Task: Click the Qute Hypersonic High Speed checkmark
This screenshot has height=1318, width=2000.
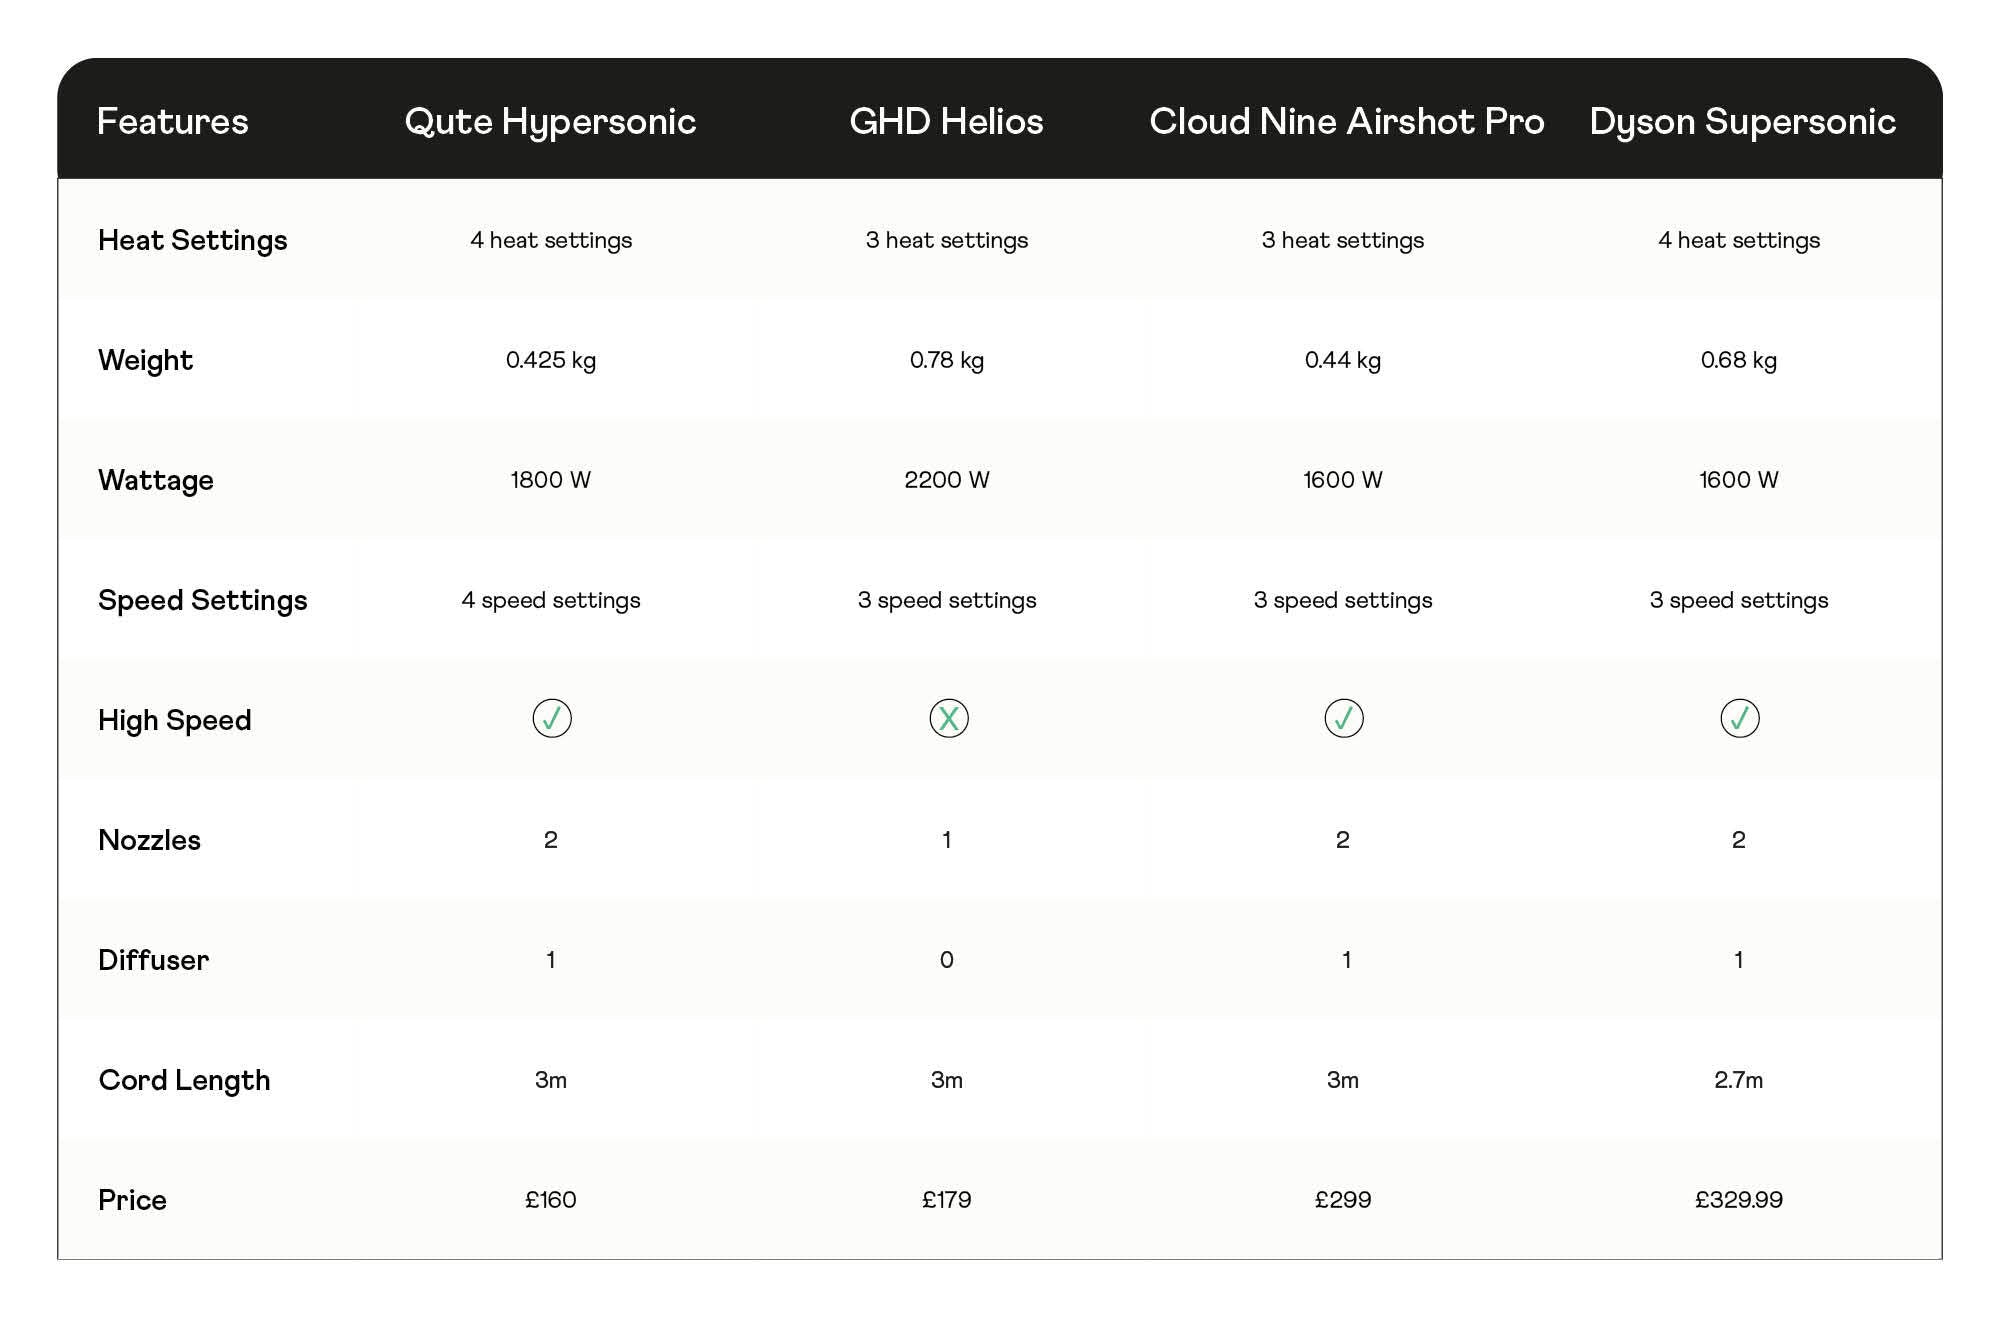Action: point(552,718)
